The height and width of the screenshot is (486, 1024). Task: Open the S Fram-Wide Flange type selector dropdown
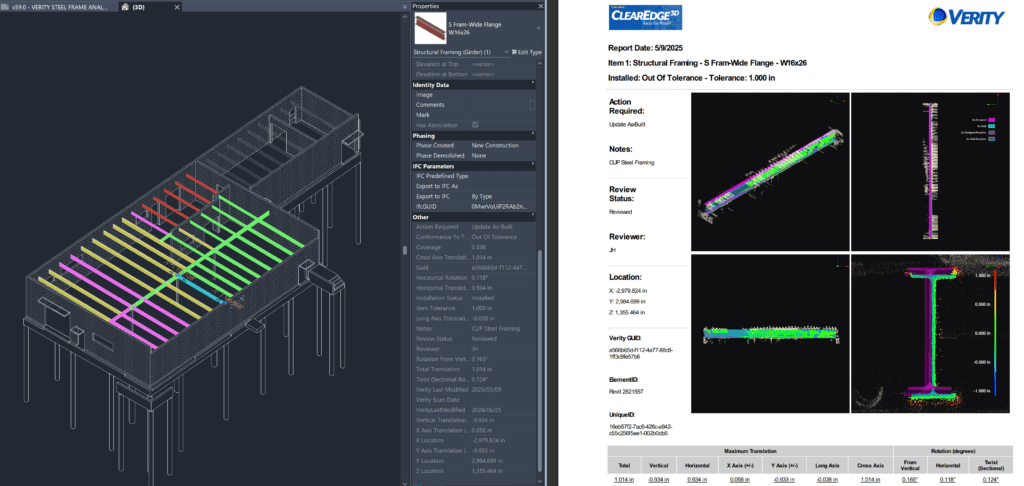click(x=538, y=29)
